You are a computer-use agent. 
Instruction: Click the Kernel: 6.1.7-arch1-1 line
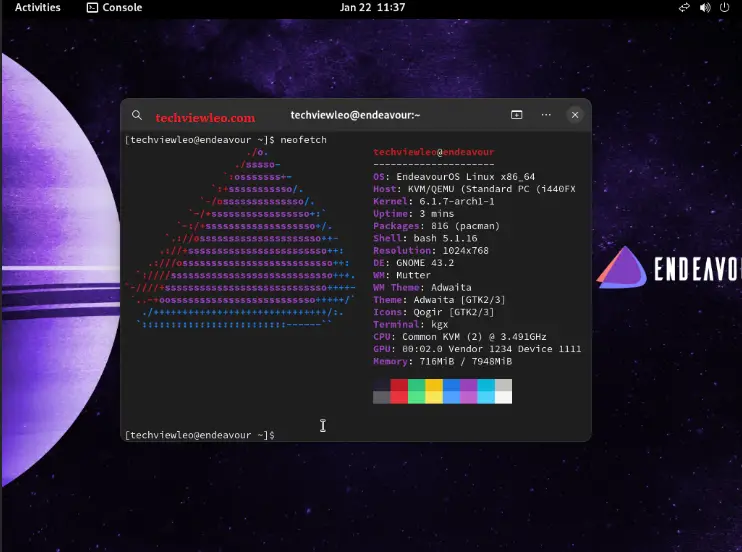coord(433,201)
